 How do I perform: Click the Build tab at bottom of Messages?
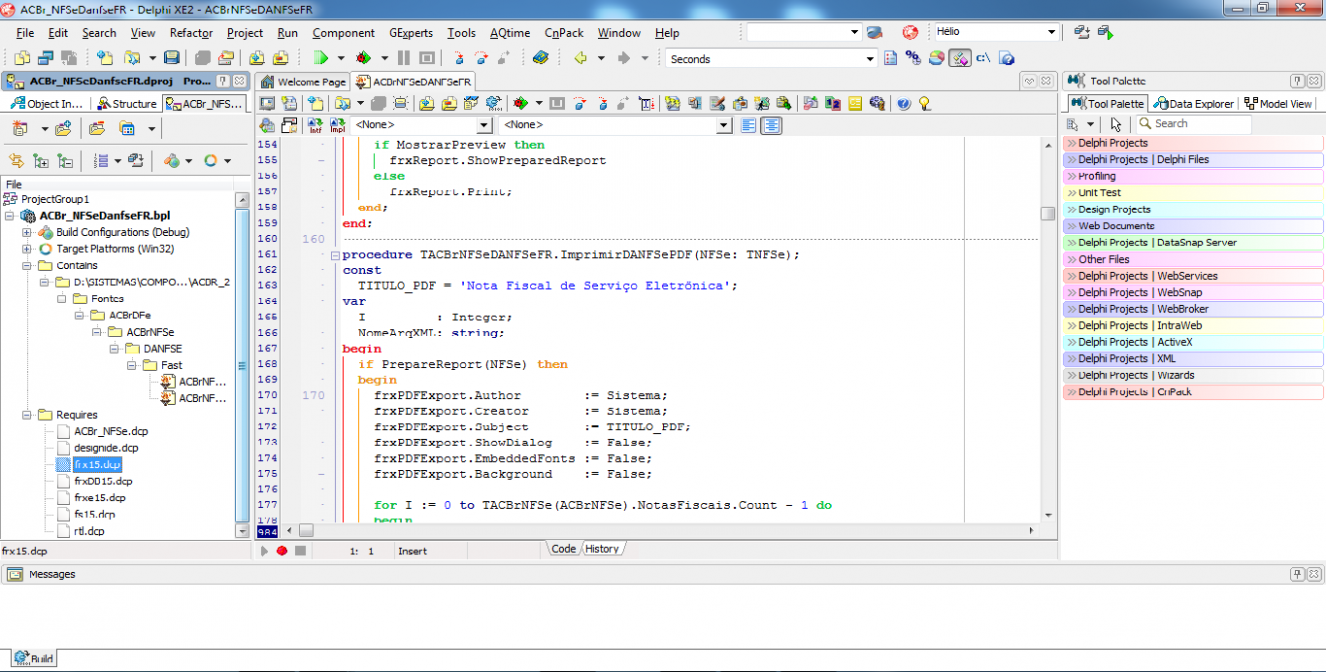pos(33,659)
